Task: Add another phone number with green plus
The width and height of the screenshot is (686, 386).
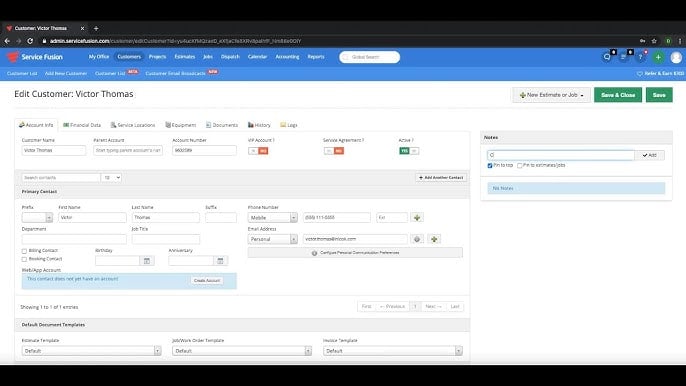Action: point(417,218)
